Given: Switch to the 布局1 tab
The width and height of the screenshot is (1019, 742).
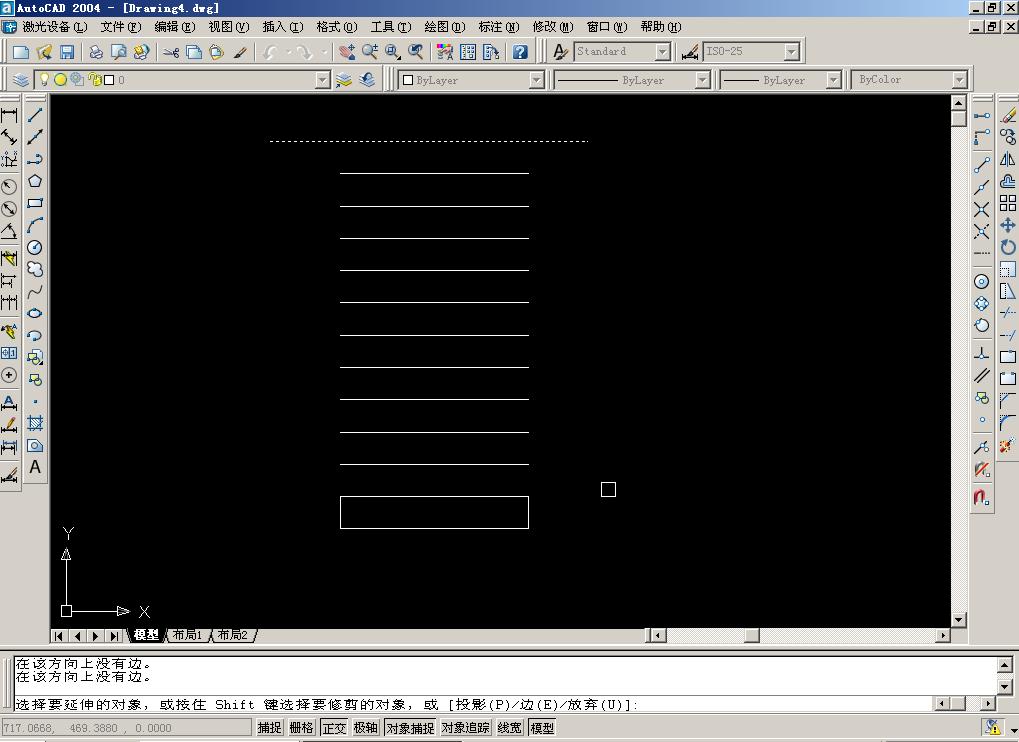Looking at the screenshot, I should 188,635.
